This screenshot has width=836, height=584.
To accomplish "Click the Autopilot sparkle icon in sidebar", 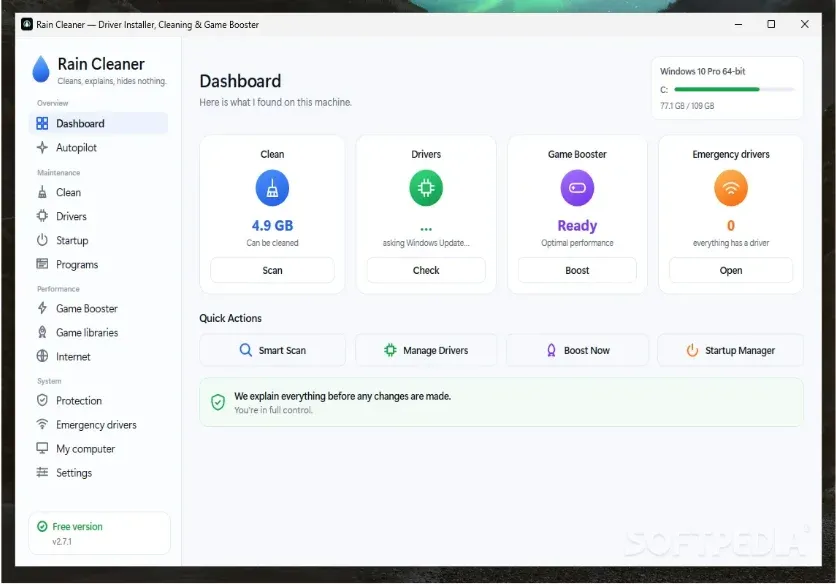I will (x=42, y=147).
